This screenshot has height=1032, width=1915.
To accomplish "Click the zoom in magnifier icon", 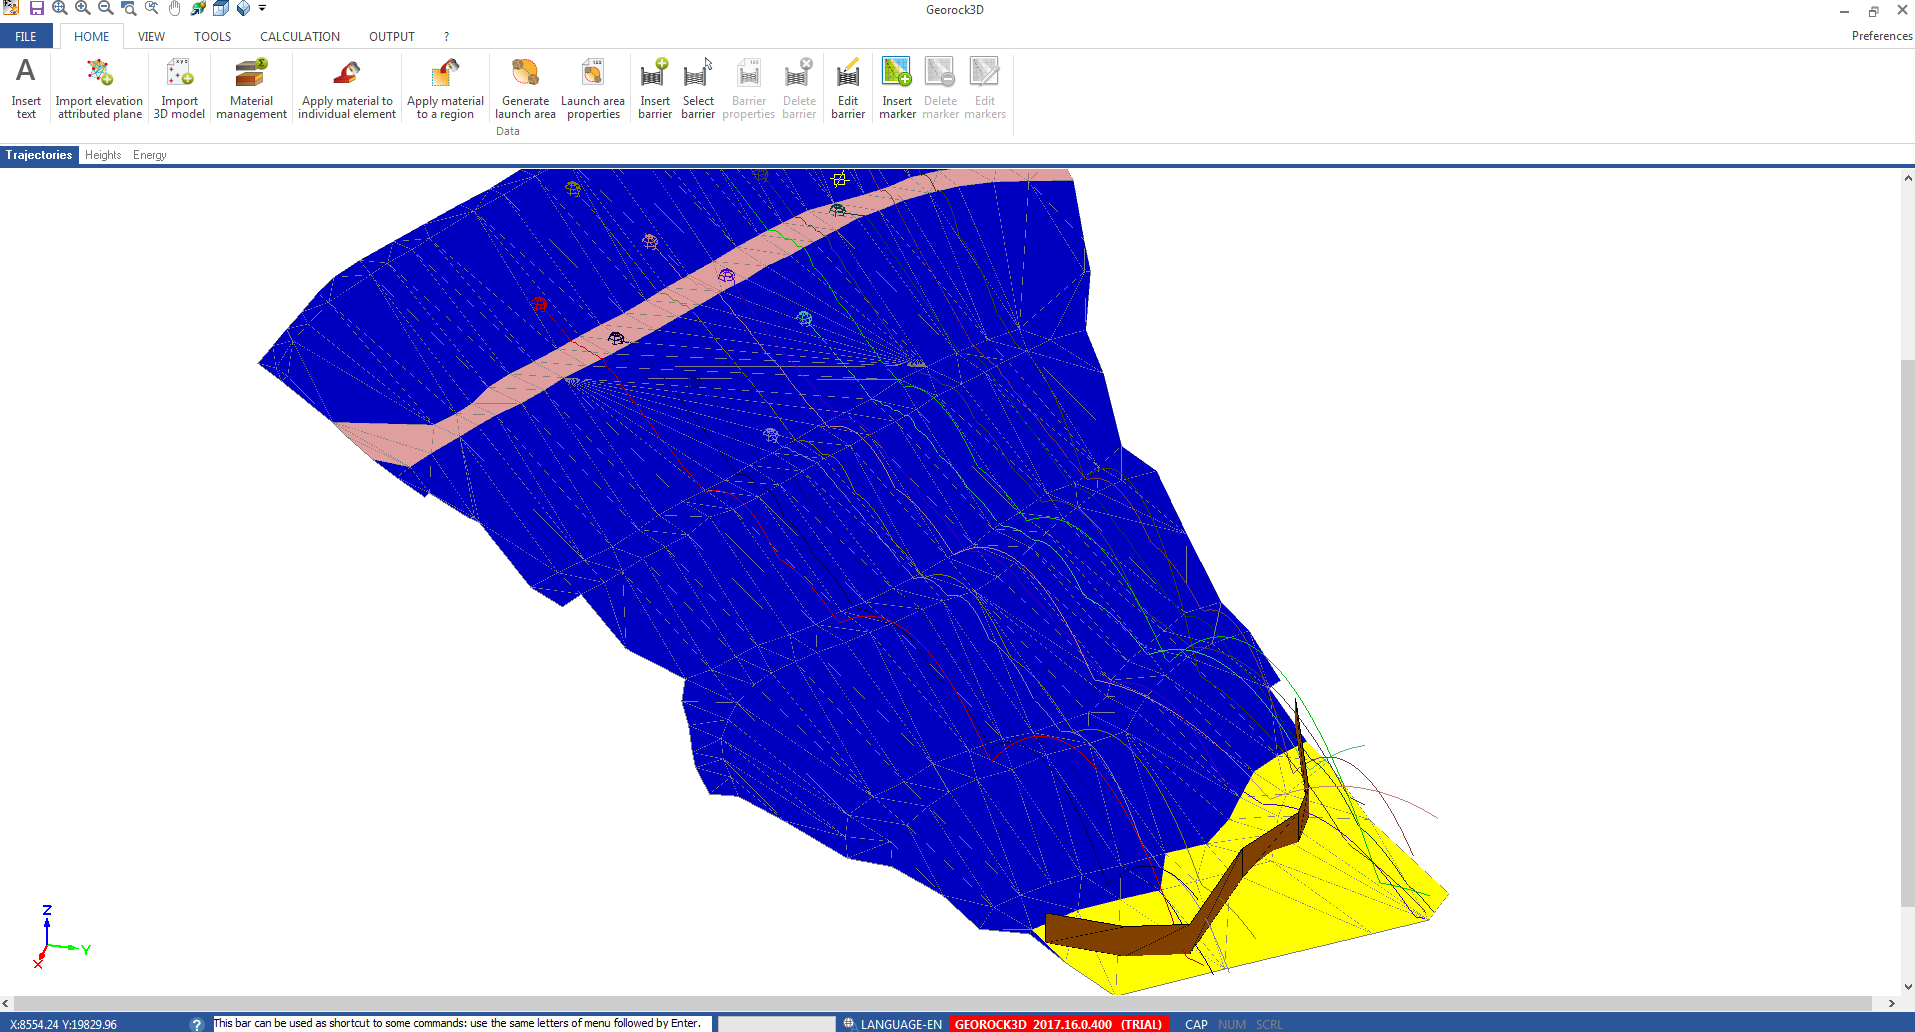I will tap(83, 9).
